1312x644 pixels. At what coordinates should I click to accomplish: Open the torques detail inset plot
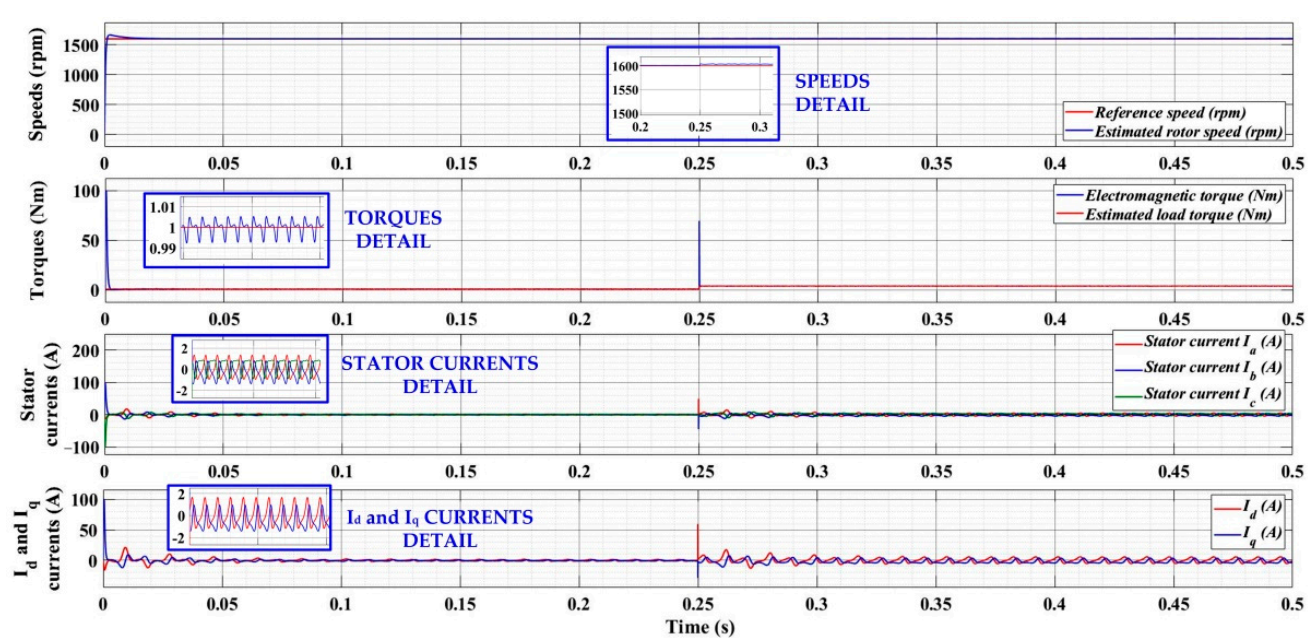click(236, 230)
